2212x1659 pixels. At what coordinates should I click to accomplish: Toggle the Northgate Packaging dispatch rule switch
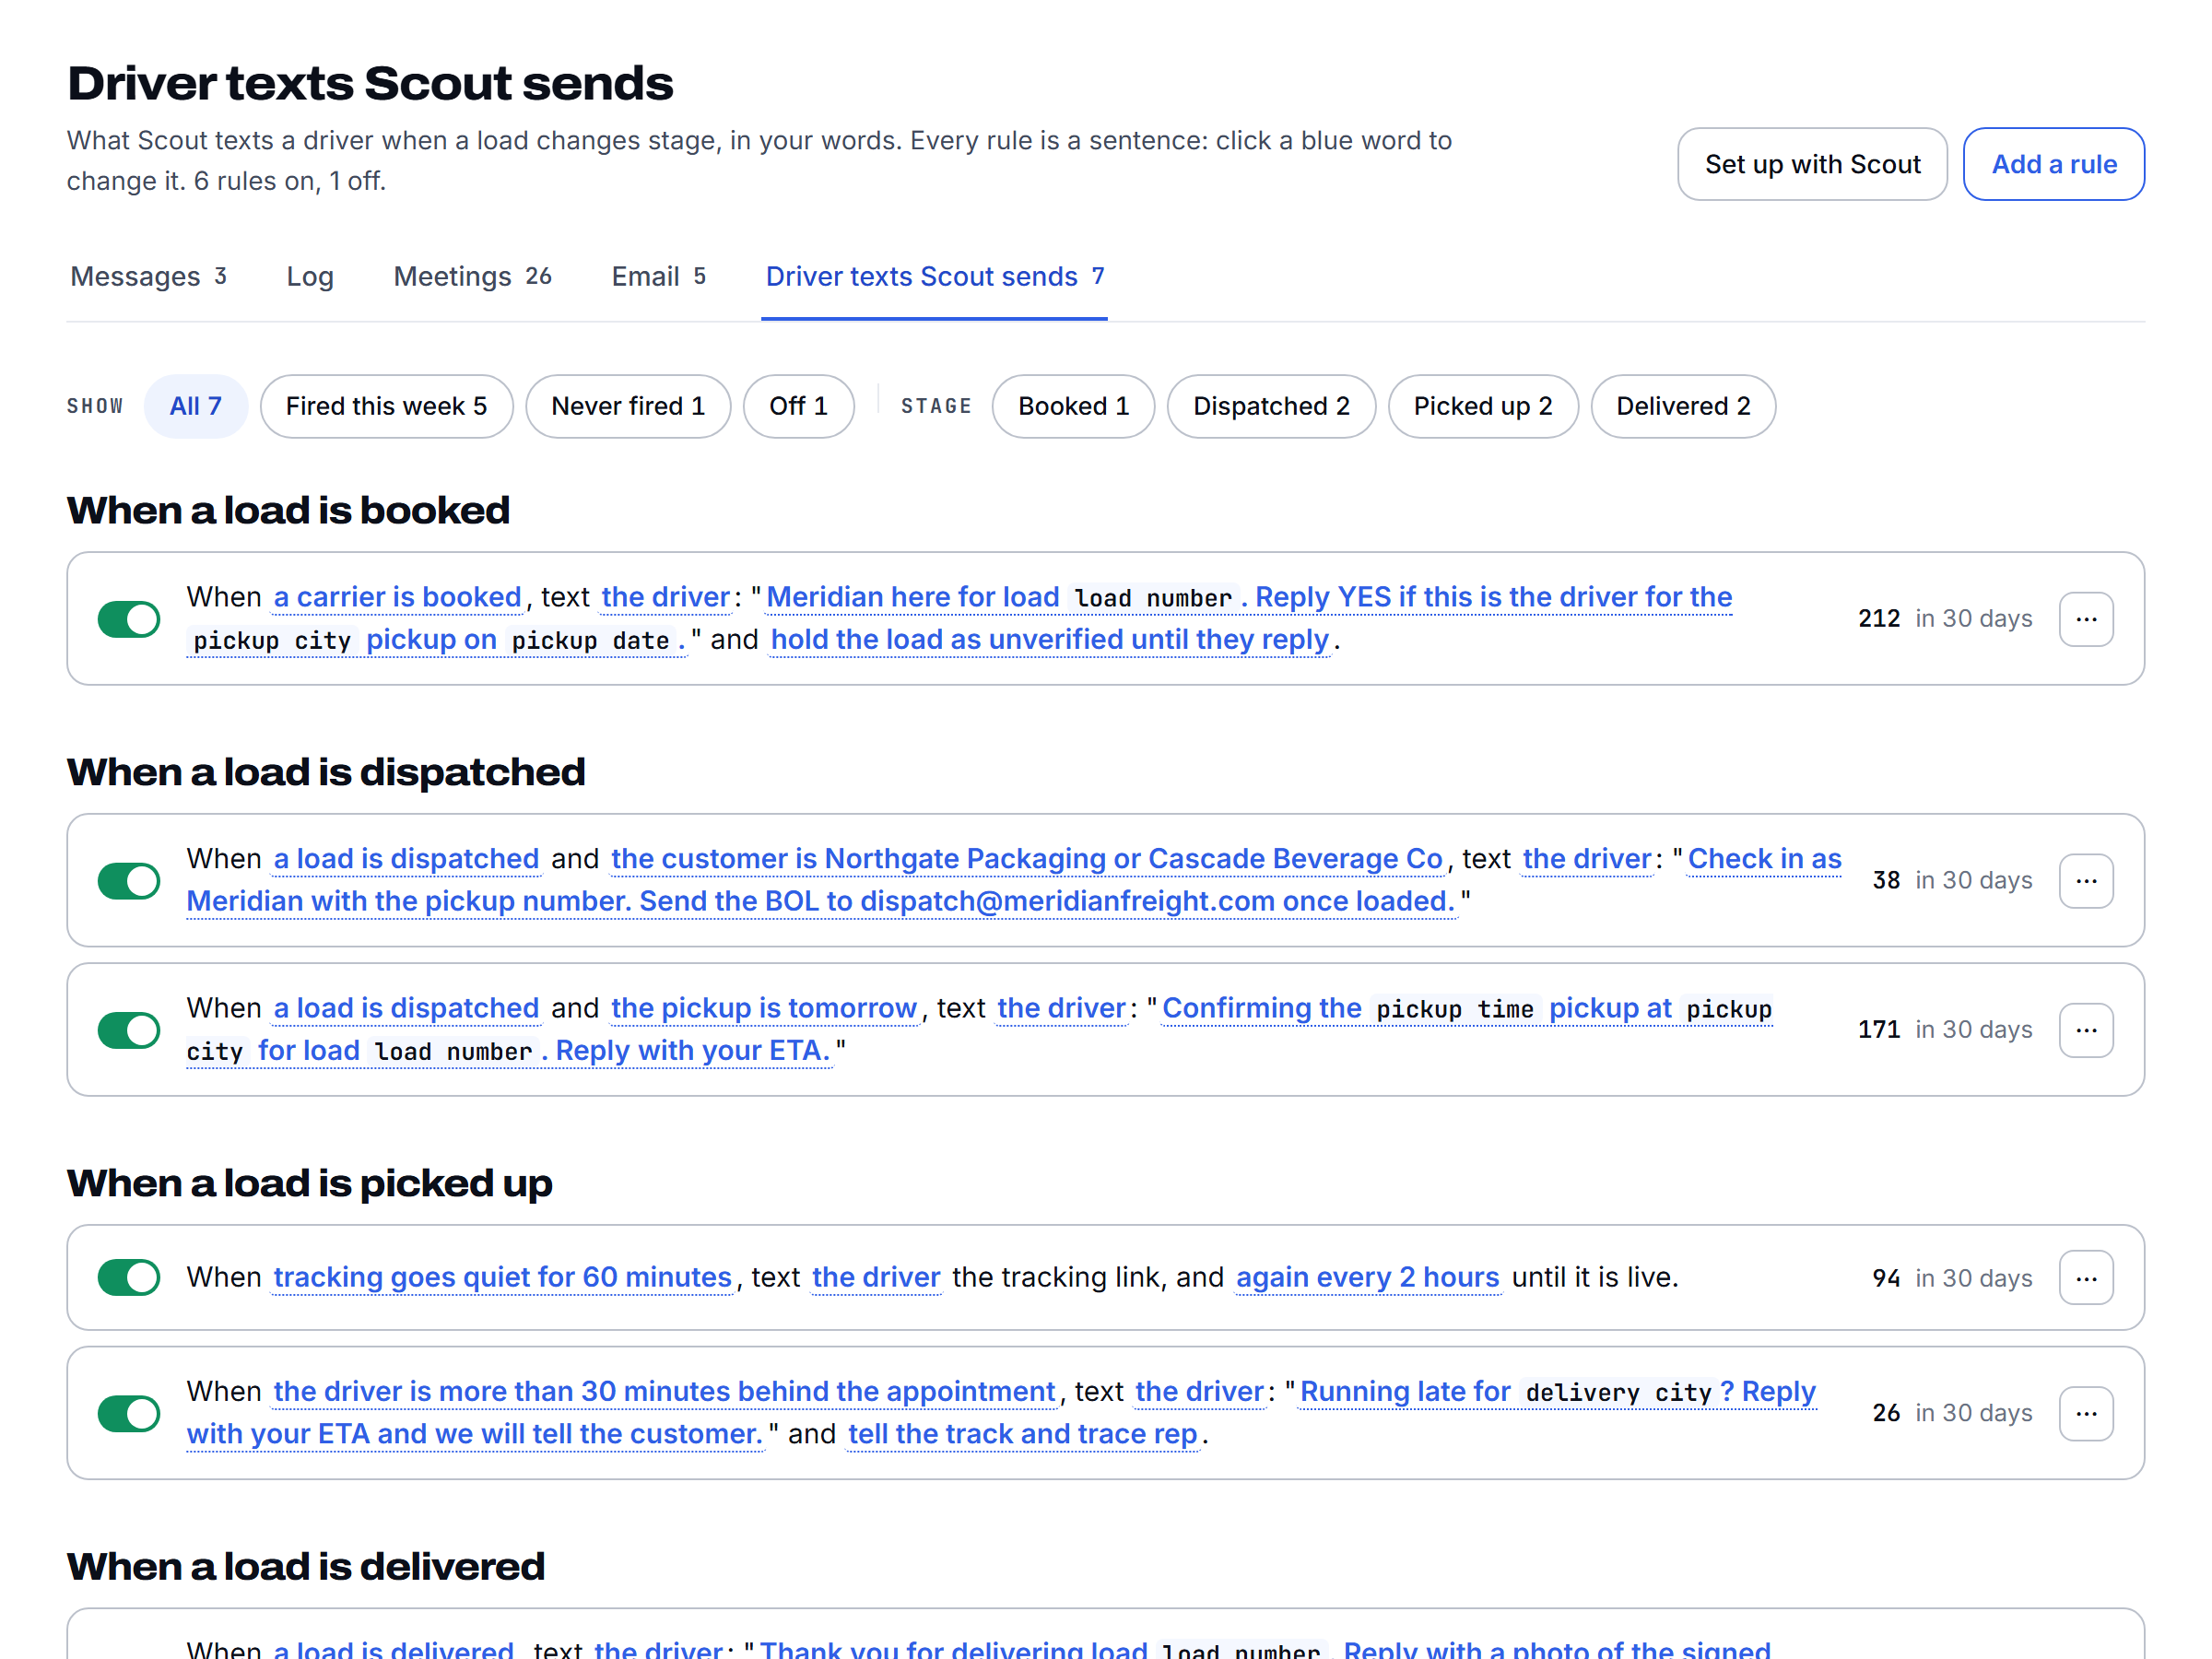(x=129, y=880)
